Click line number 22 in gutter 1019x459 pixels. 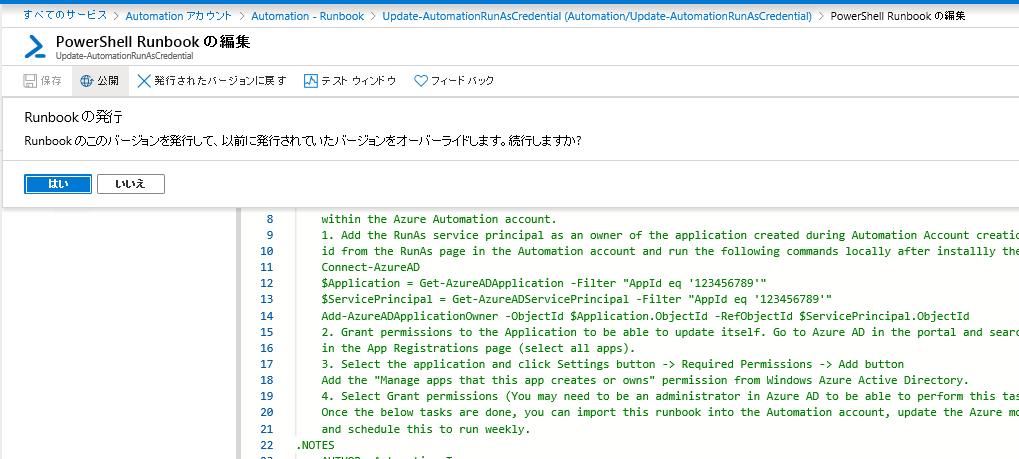(x=266, y=445)
